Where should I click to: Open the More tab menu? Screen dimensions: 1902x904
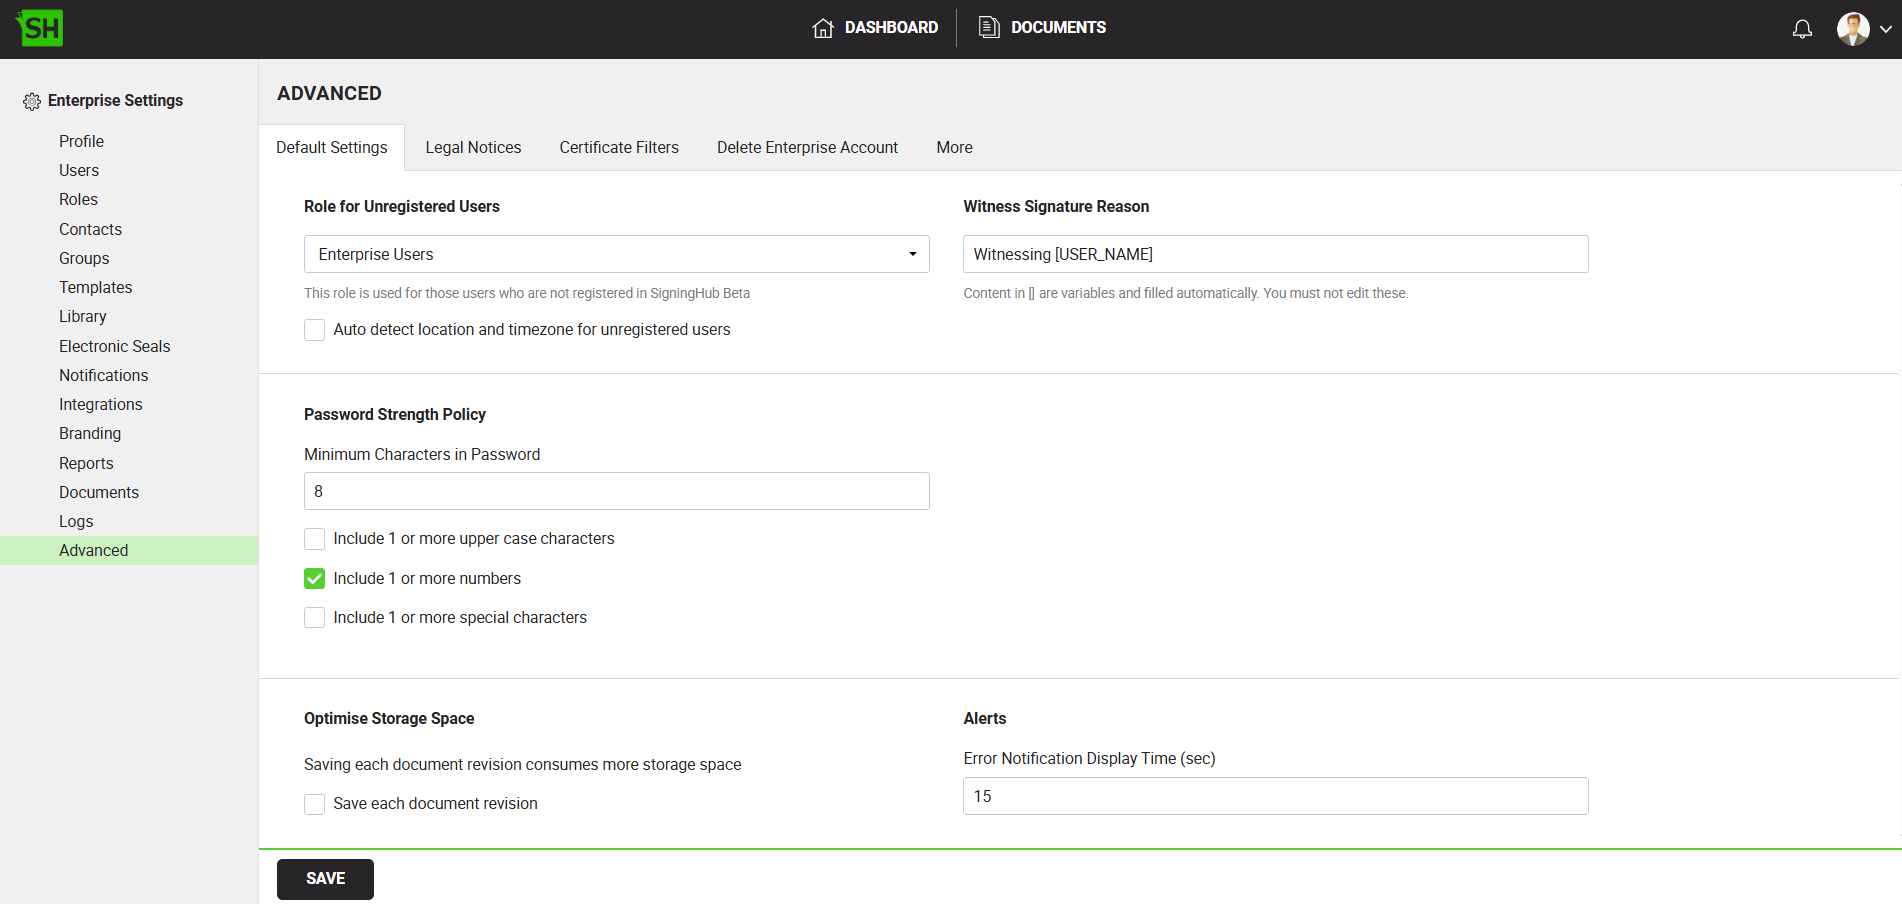954,147
